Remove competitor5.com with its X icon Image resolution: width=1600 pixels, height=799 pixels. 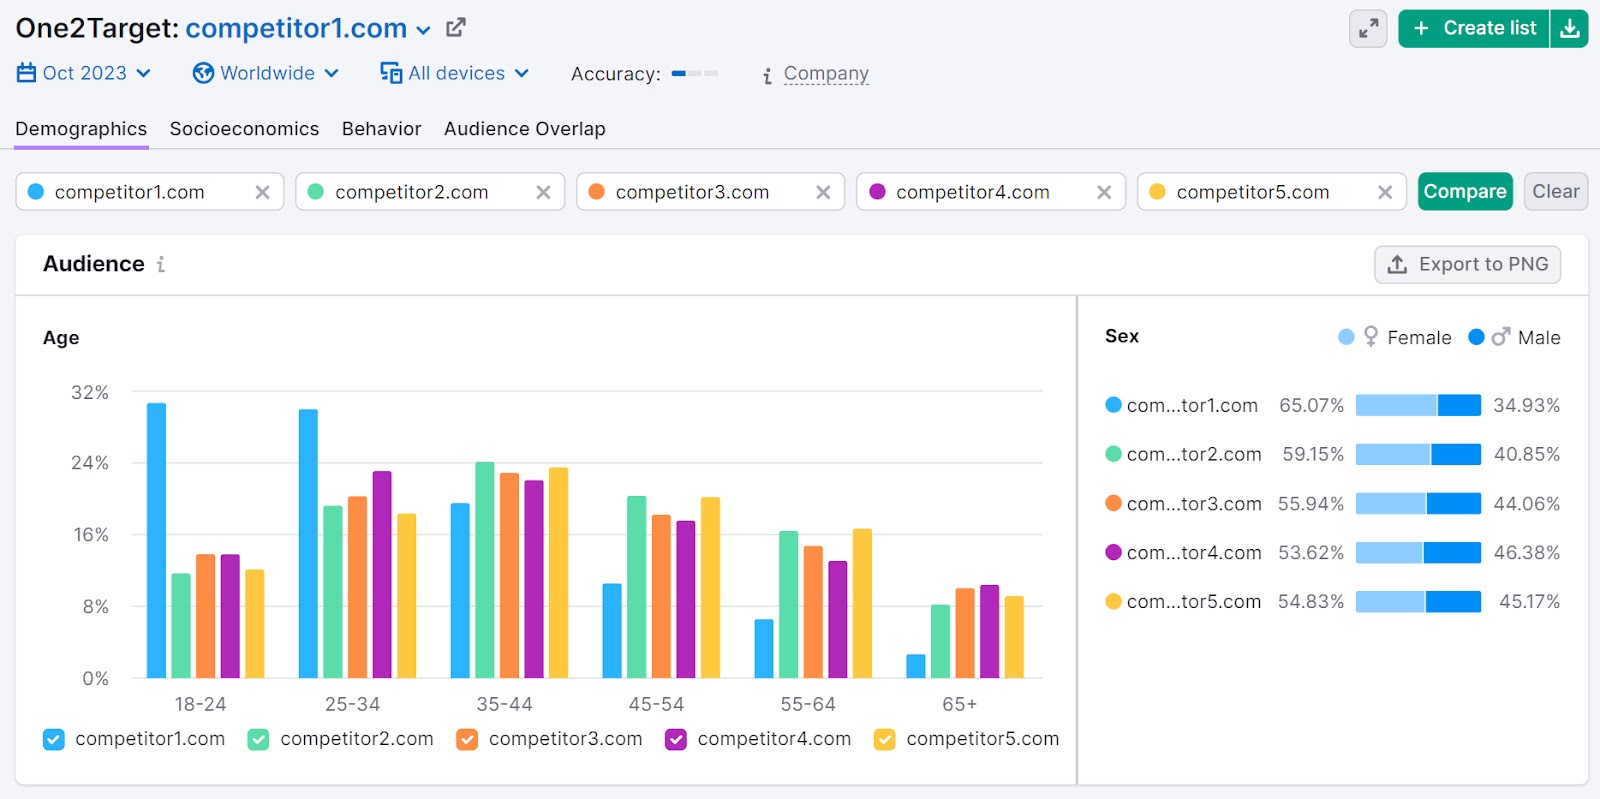1385,192
